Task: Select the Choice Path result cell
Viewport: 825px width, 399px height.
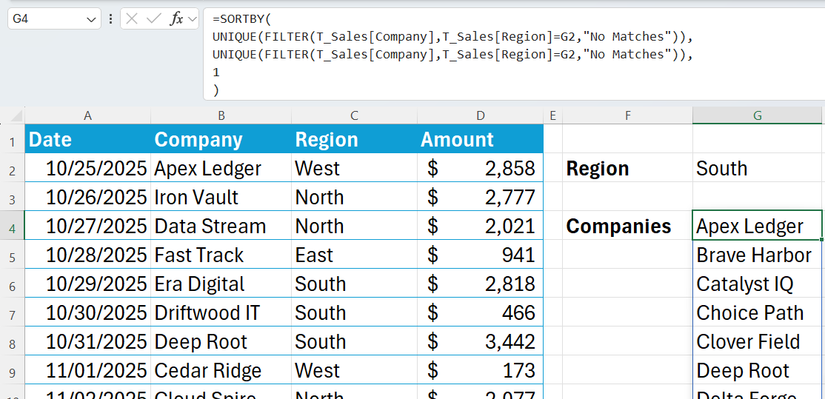Action: 757,313
